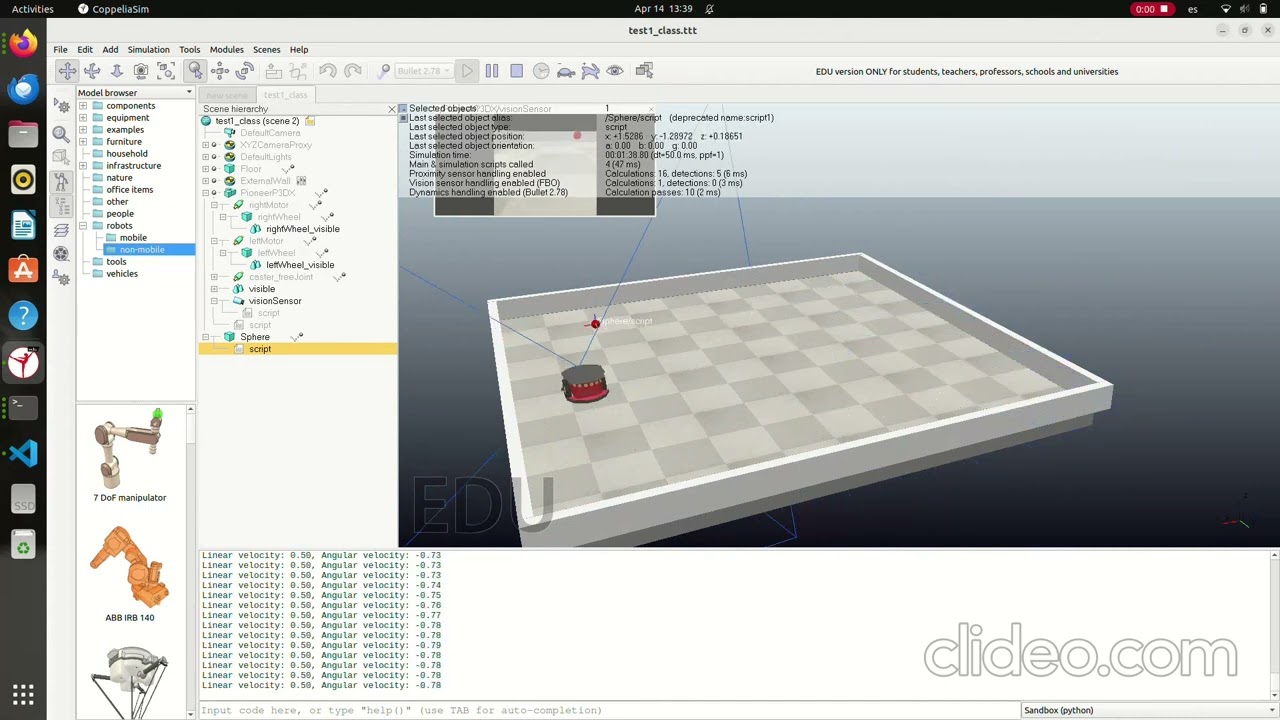1280x720 pixels.
Task: Select the household folder
Action: [x=127, y=154]
